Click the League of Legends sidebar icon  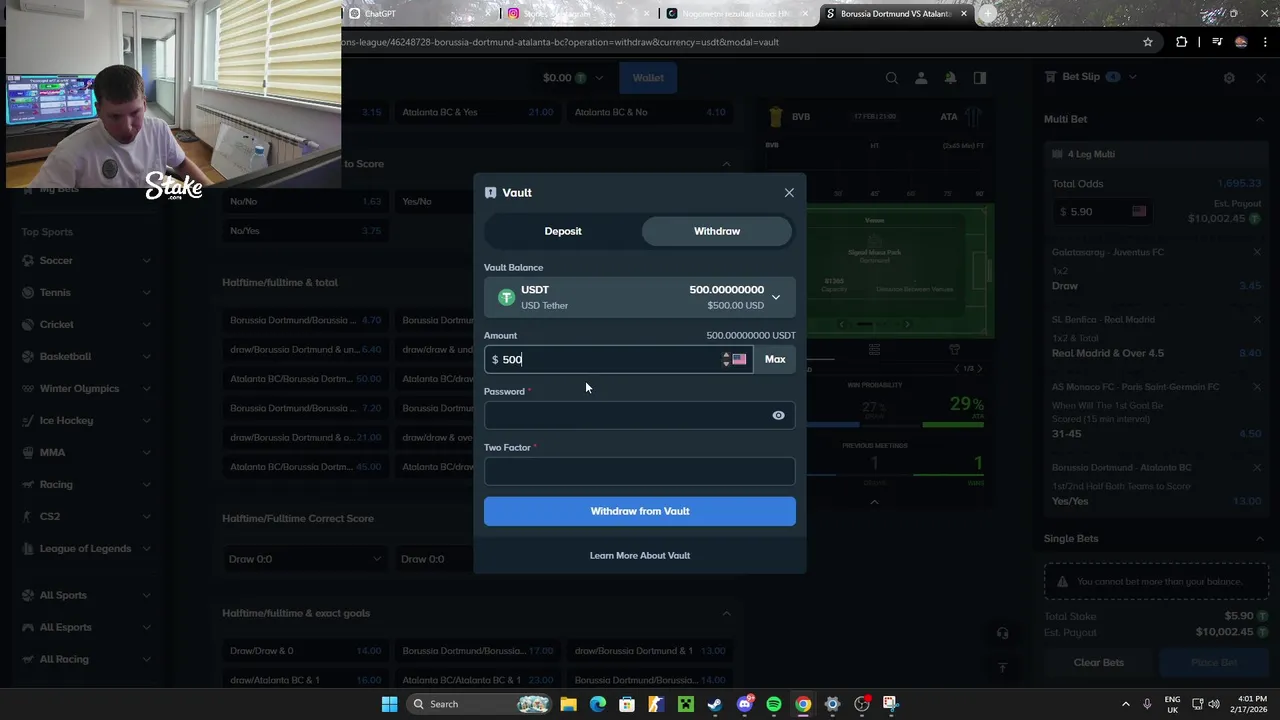pyautogui.click(x=28, y=549)
